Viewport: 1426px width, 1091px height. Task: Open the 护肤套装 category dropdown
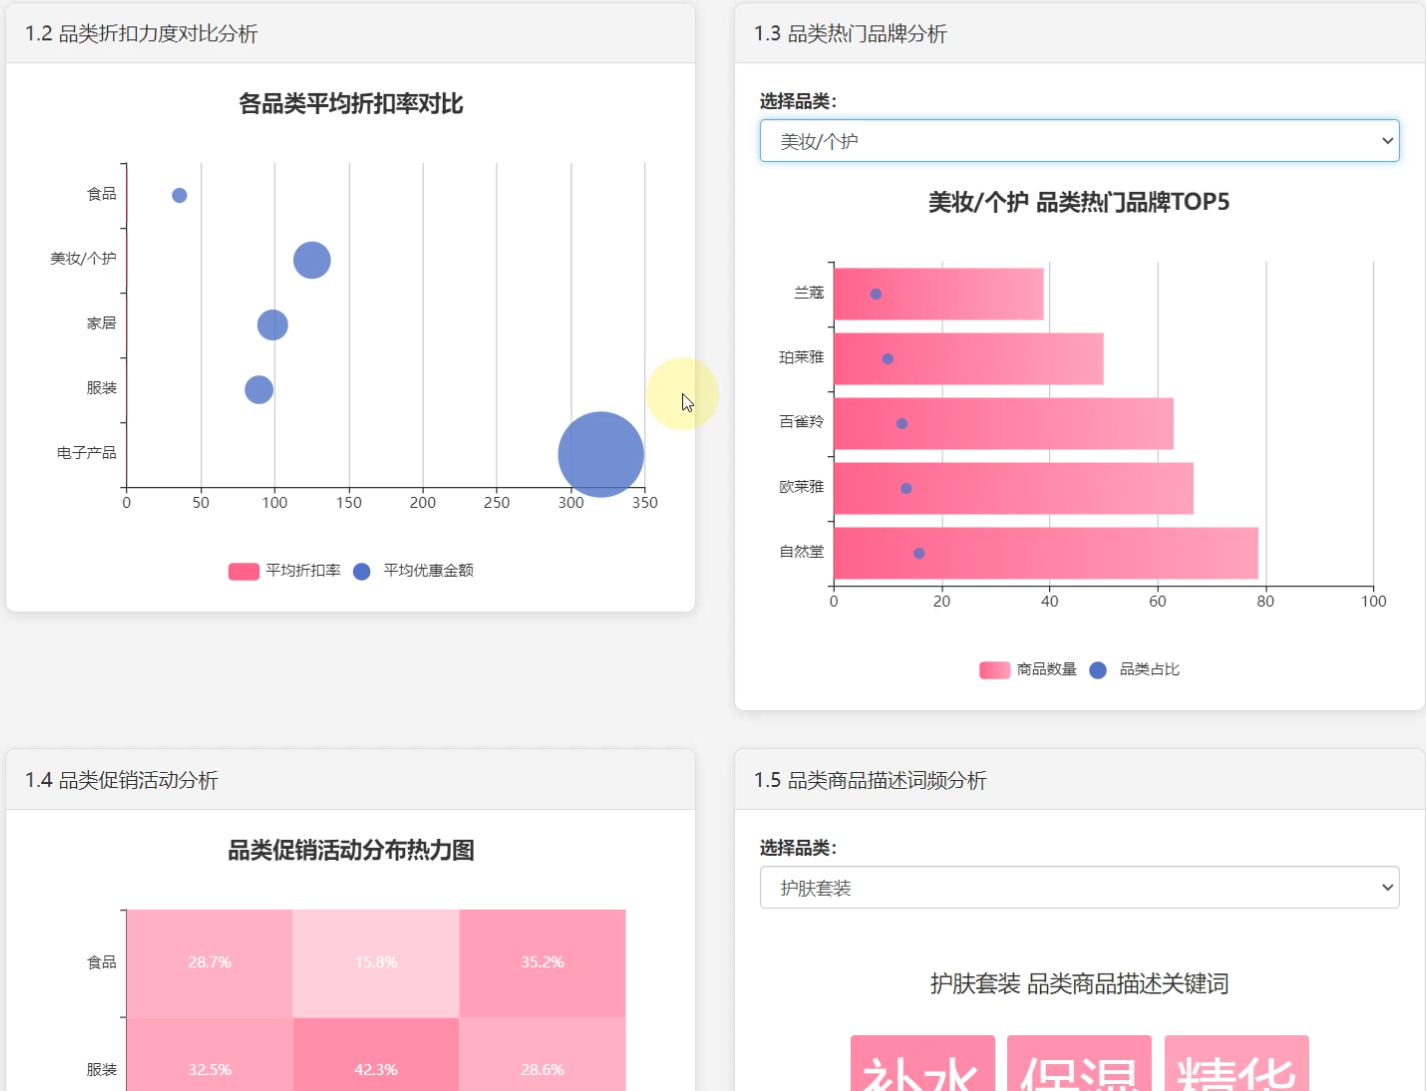[1079, 888]
